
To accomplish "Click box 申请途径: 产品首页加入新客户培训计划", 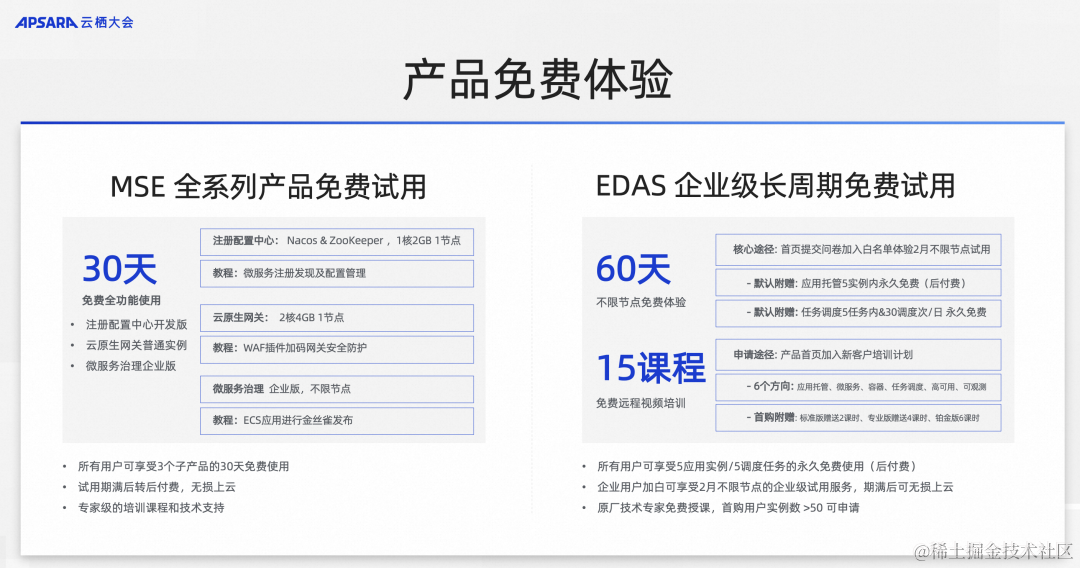I will pyautogui.click(x=858, y=355).
